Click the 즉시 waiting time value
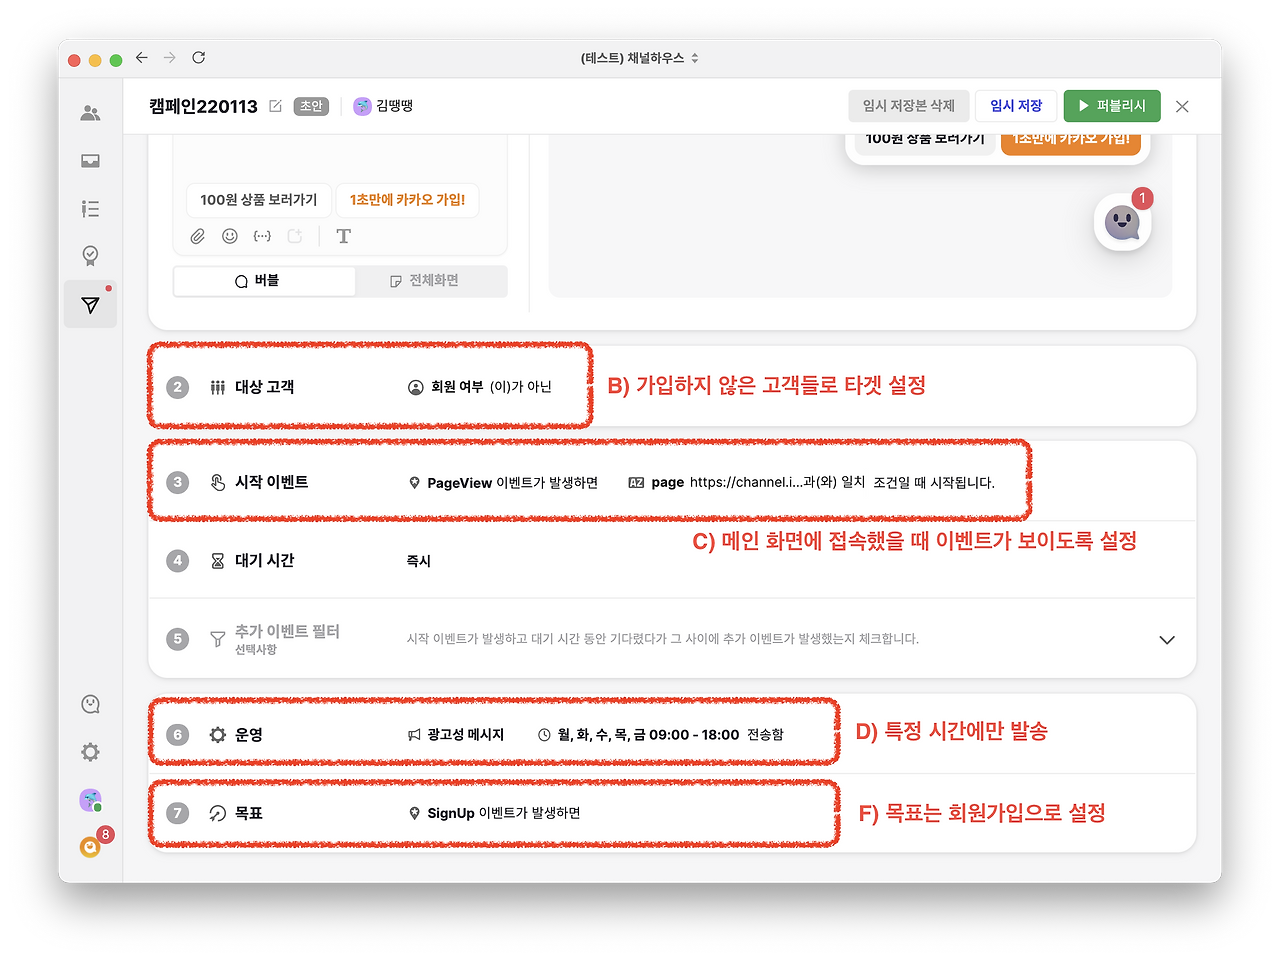Image resolution: width=1280 pixels, height=960 pixels. (418, 561)
